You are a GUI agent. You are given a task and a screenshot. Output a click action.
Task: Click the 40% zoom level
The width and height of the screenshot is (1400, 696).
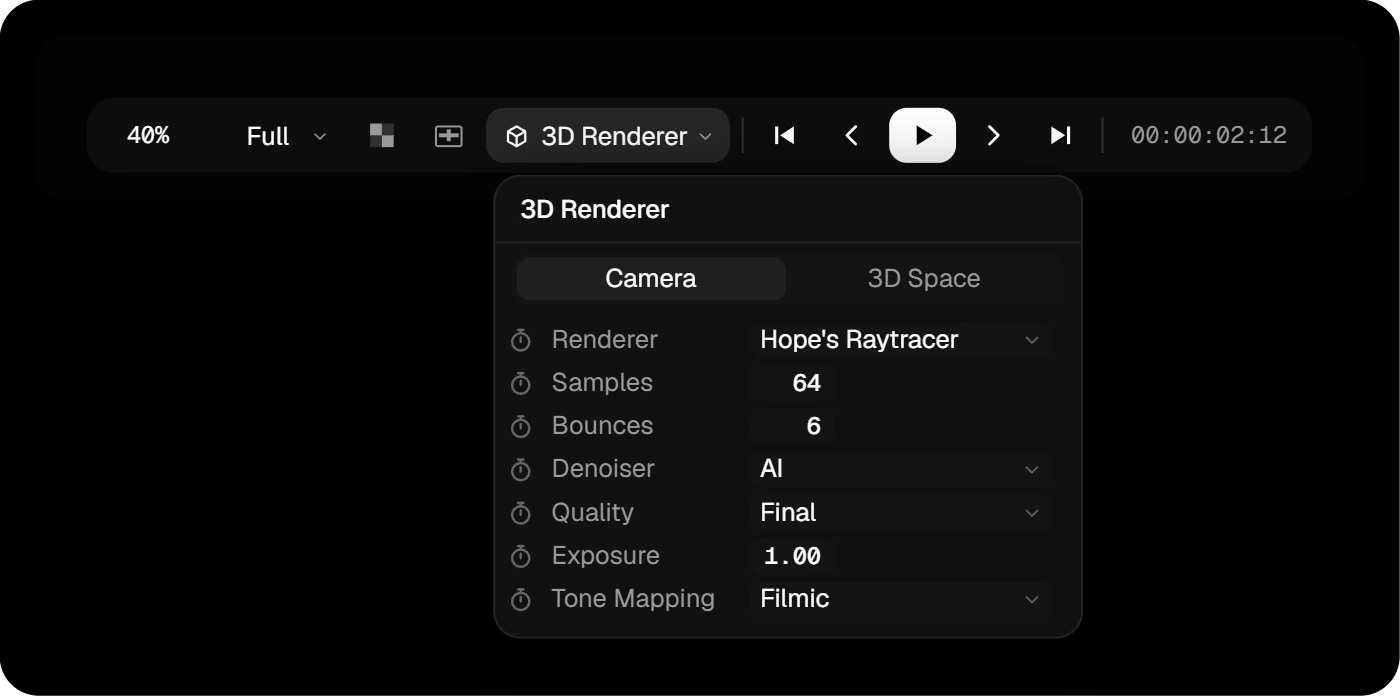click(x=148, y=136)
